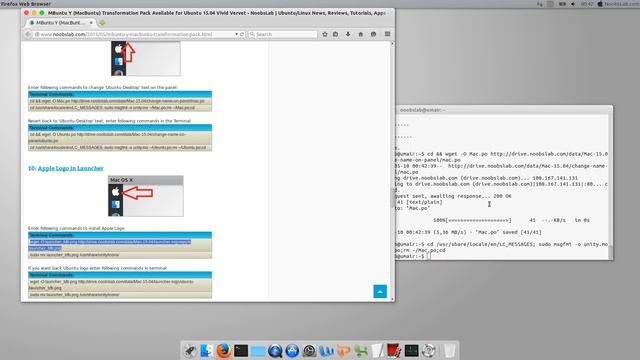Launch Firefox from the dock
This screenshot has width=640, height=360.
(224, 351)
